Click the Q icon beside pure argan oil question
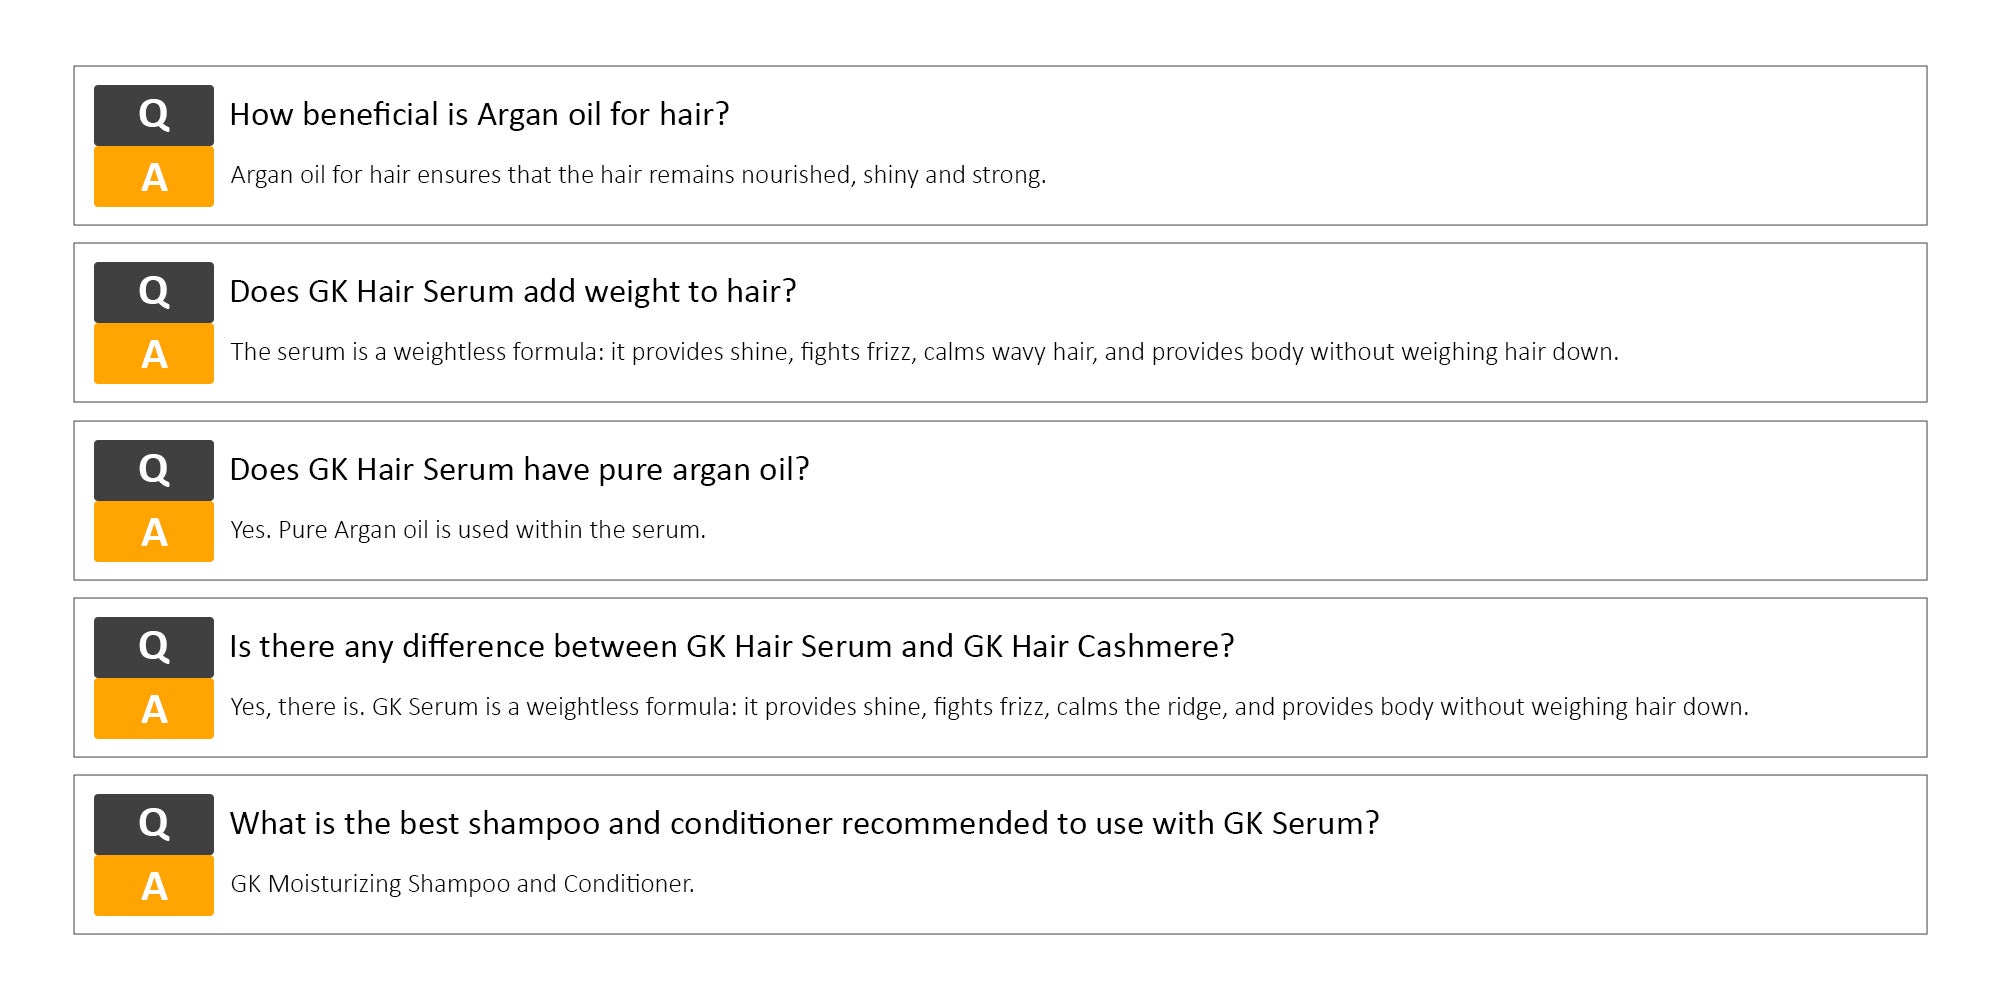 click(154, 470)
